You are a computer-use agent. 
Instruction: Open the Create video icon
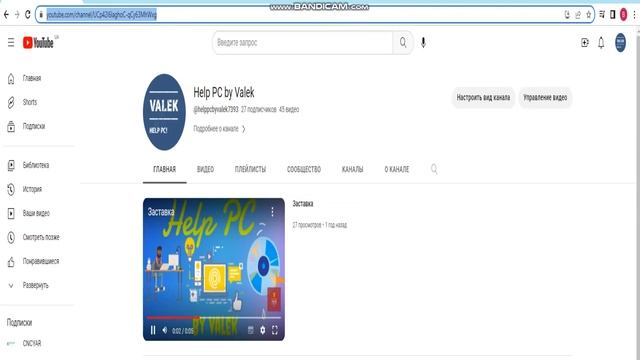click(x=584, y=42)
